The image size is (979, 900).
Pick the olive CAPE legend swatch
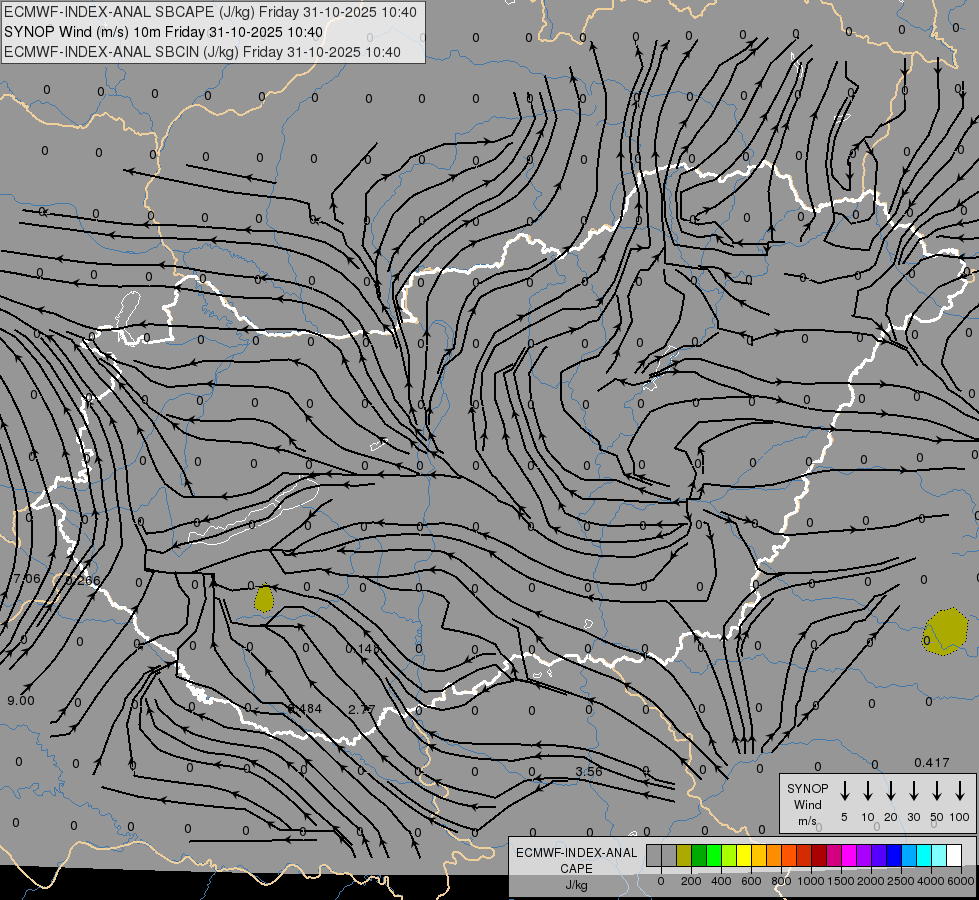(684, 856)
